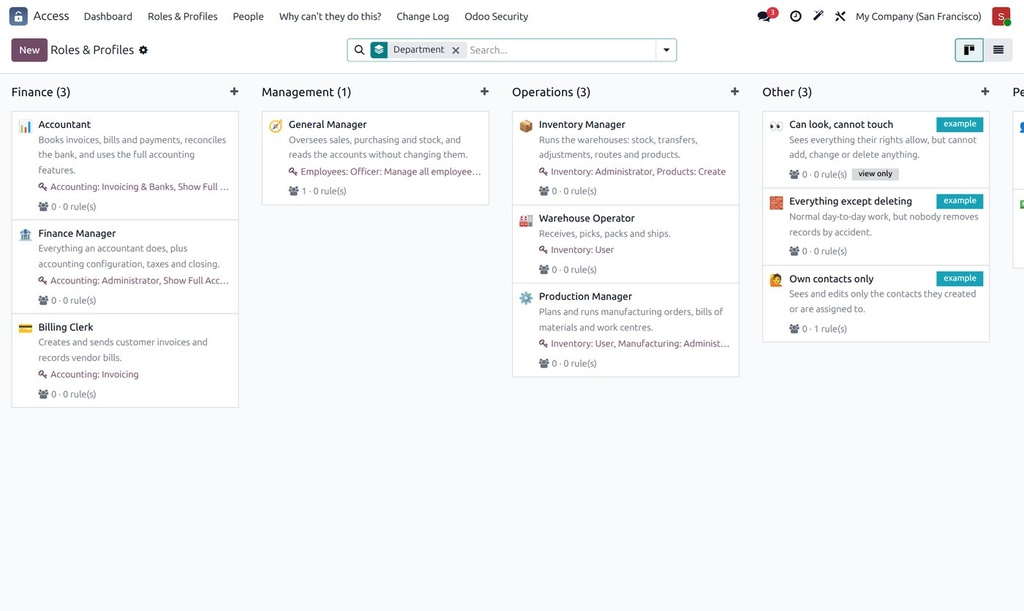Viewport: 1024px width, 611px height.
Task: Open the Production Manager role card
Action: coord(626,330)
